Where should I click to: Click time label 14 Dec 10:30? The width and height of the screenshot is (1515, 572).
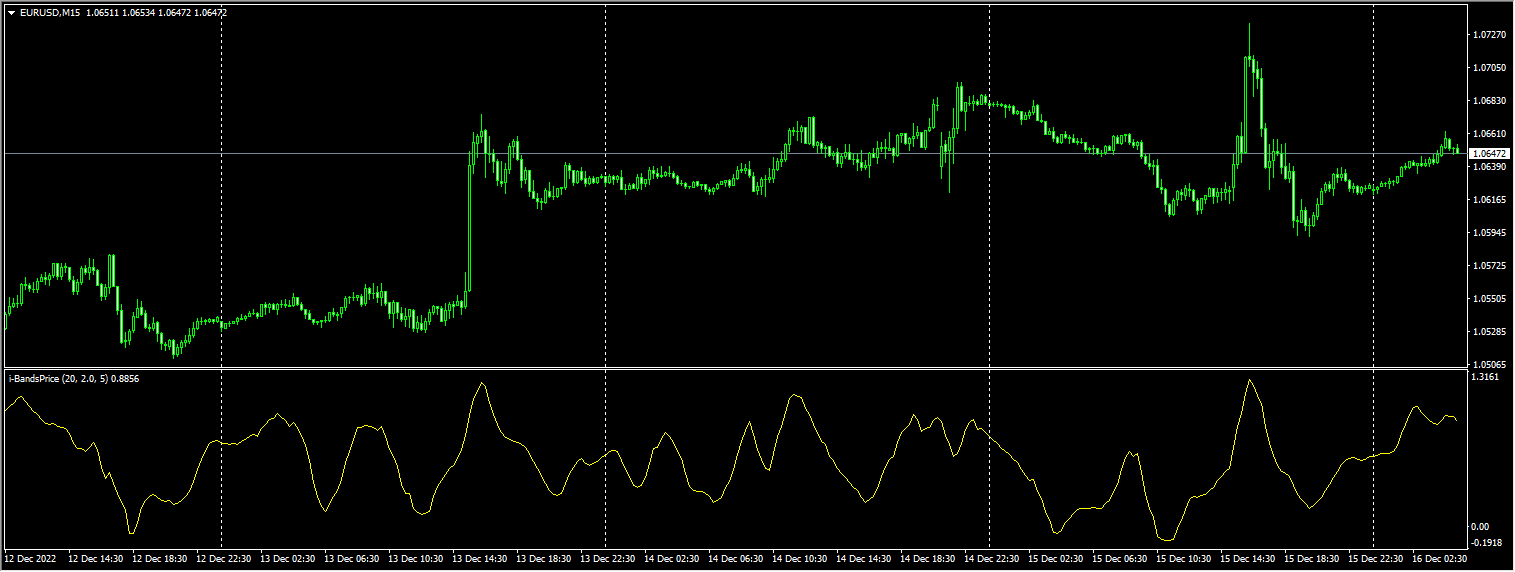click(x=798, y=558)
